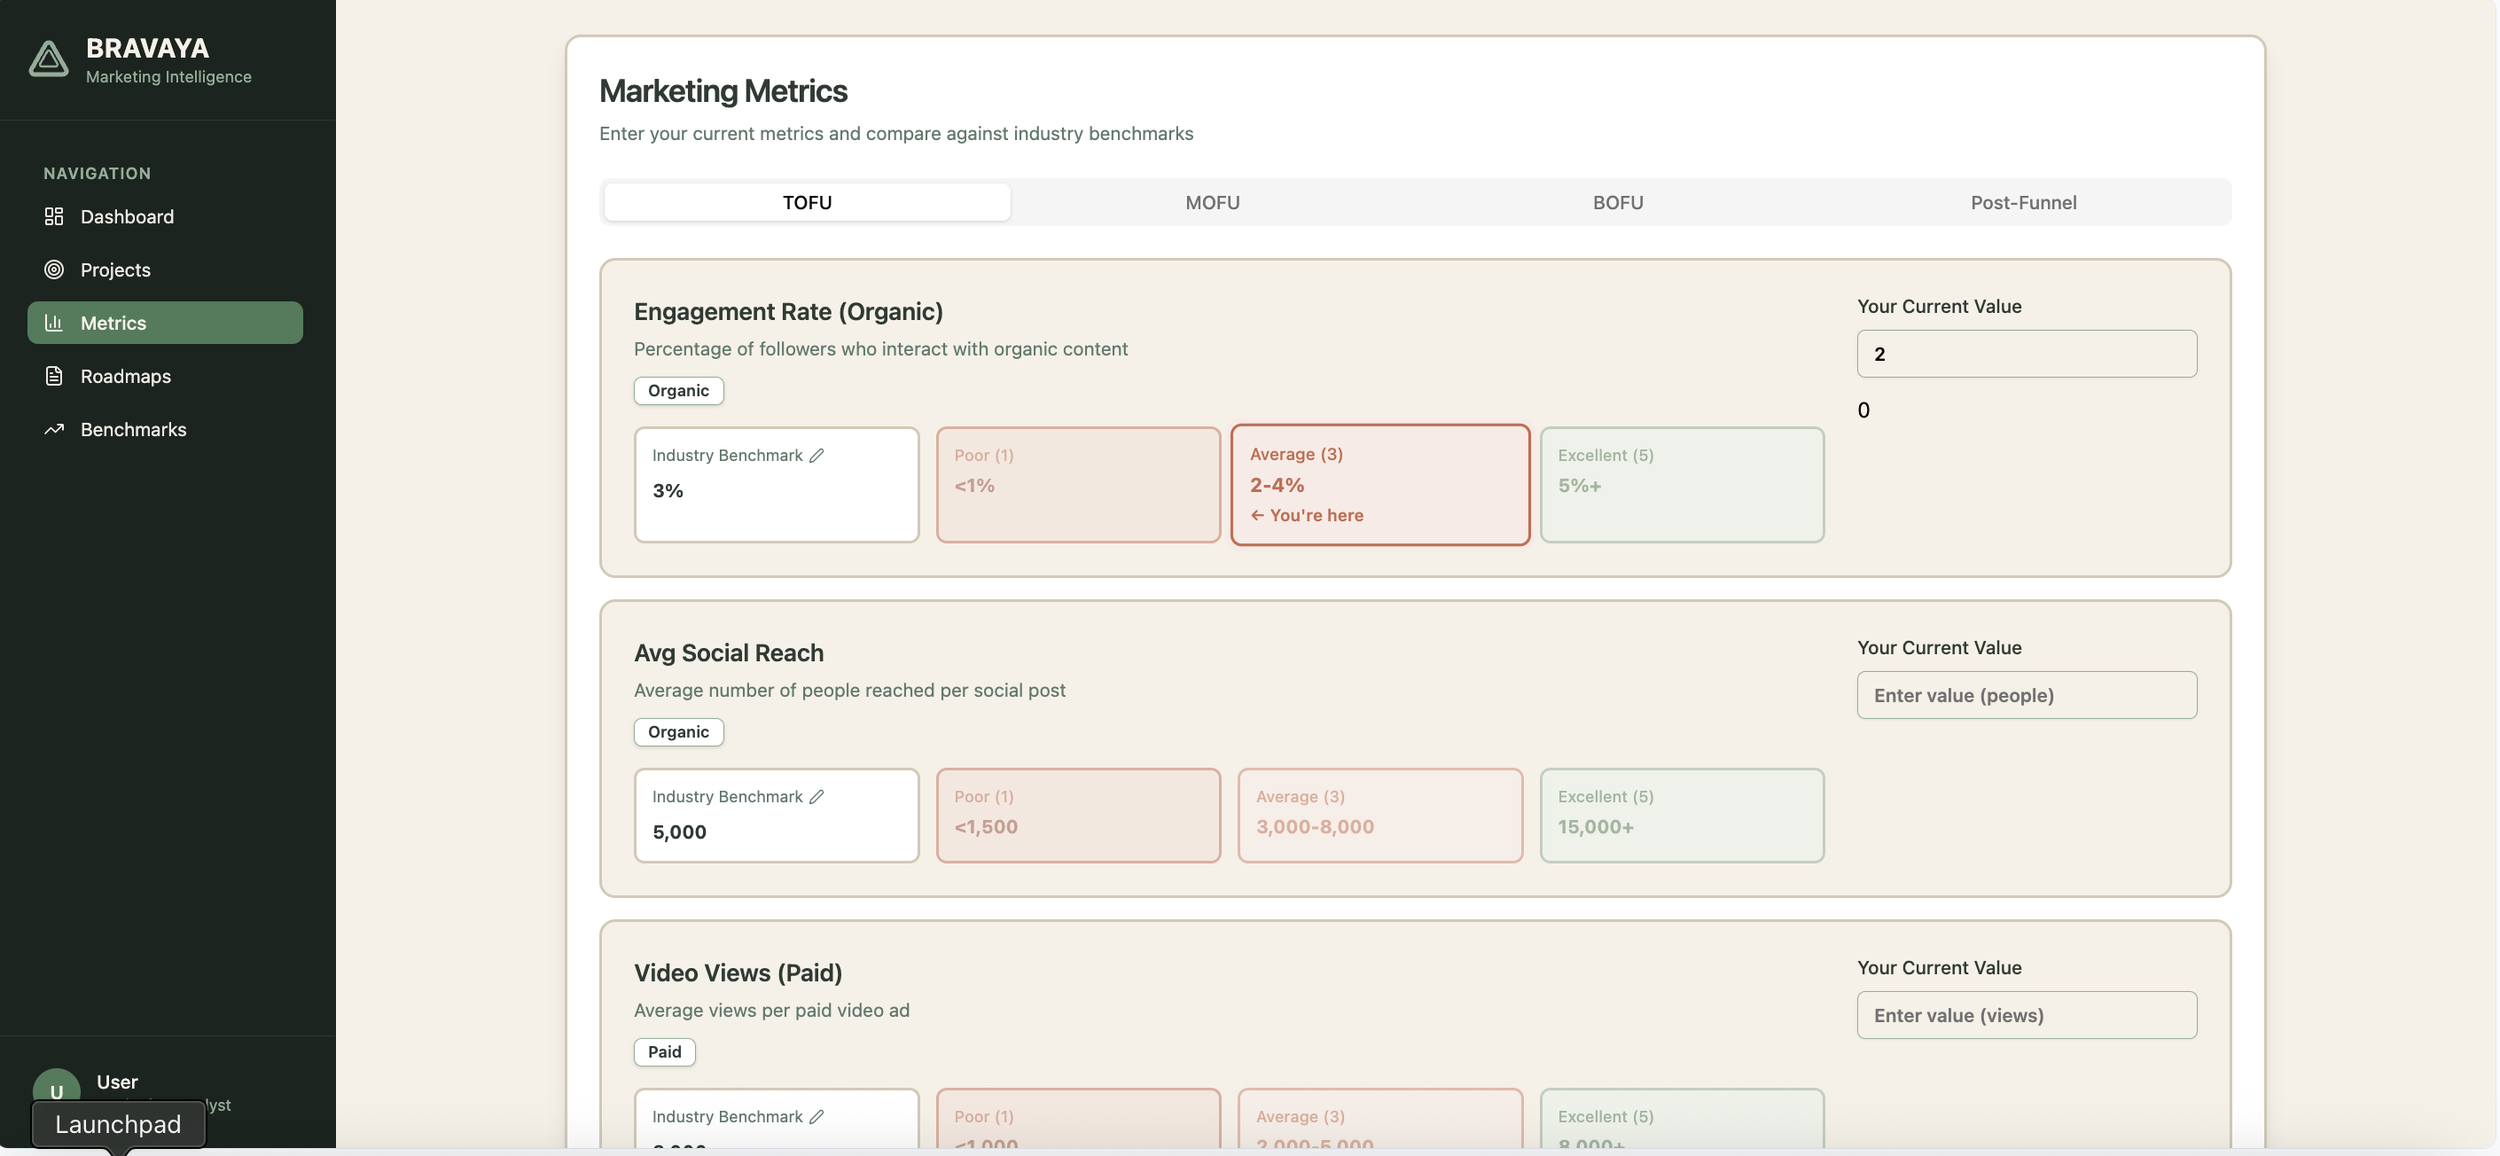Click the Bravaya triangle logo icon
Image resolution: width=2500 pixels, height=1156 pixels.
click(48, 59)
